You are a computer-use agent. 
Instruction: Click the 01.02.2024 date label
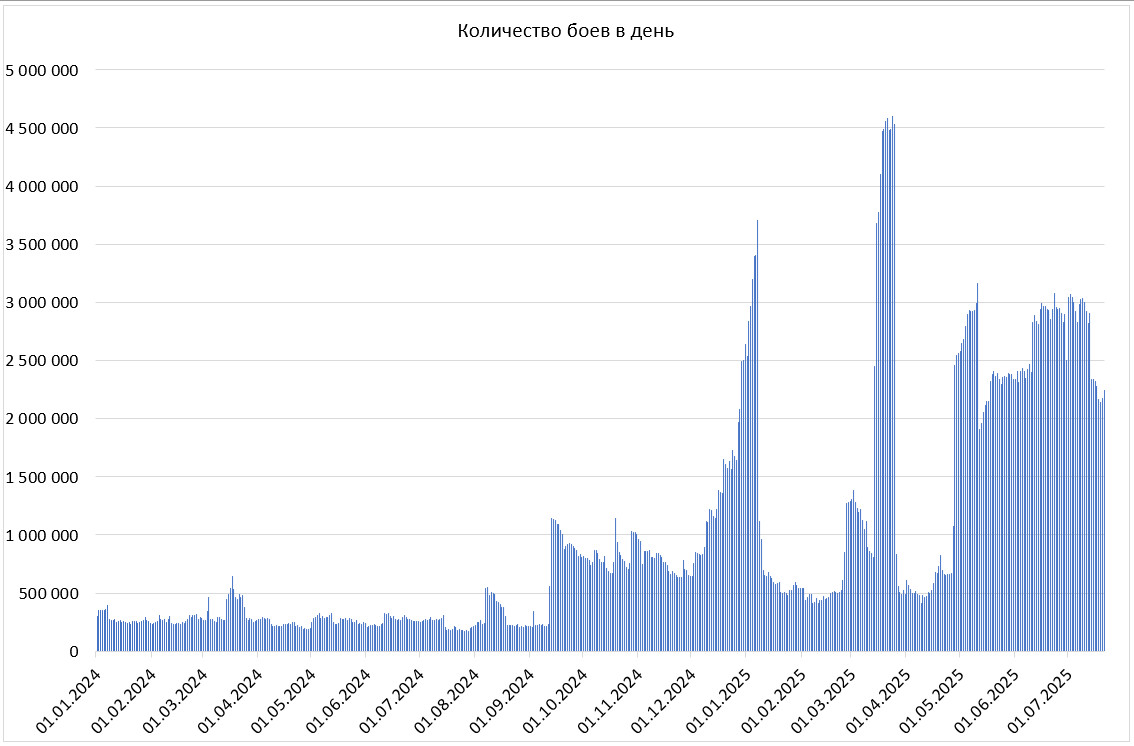(x=123, y=700)
